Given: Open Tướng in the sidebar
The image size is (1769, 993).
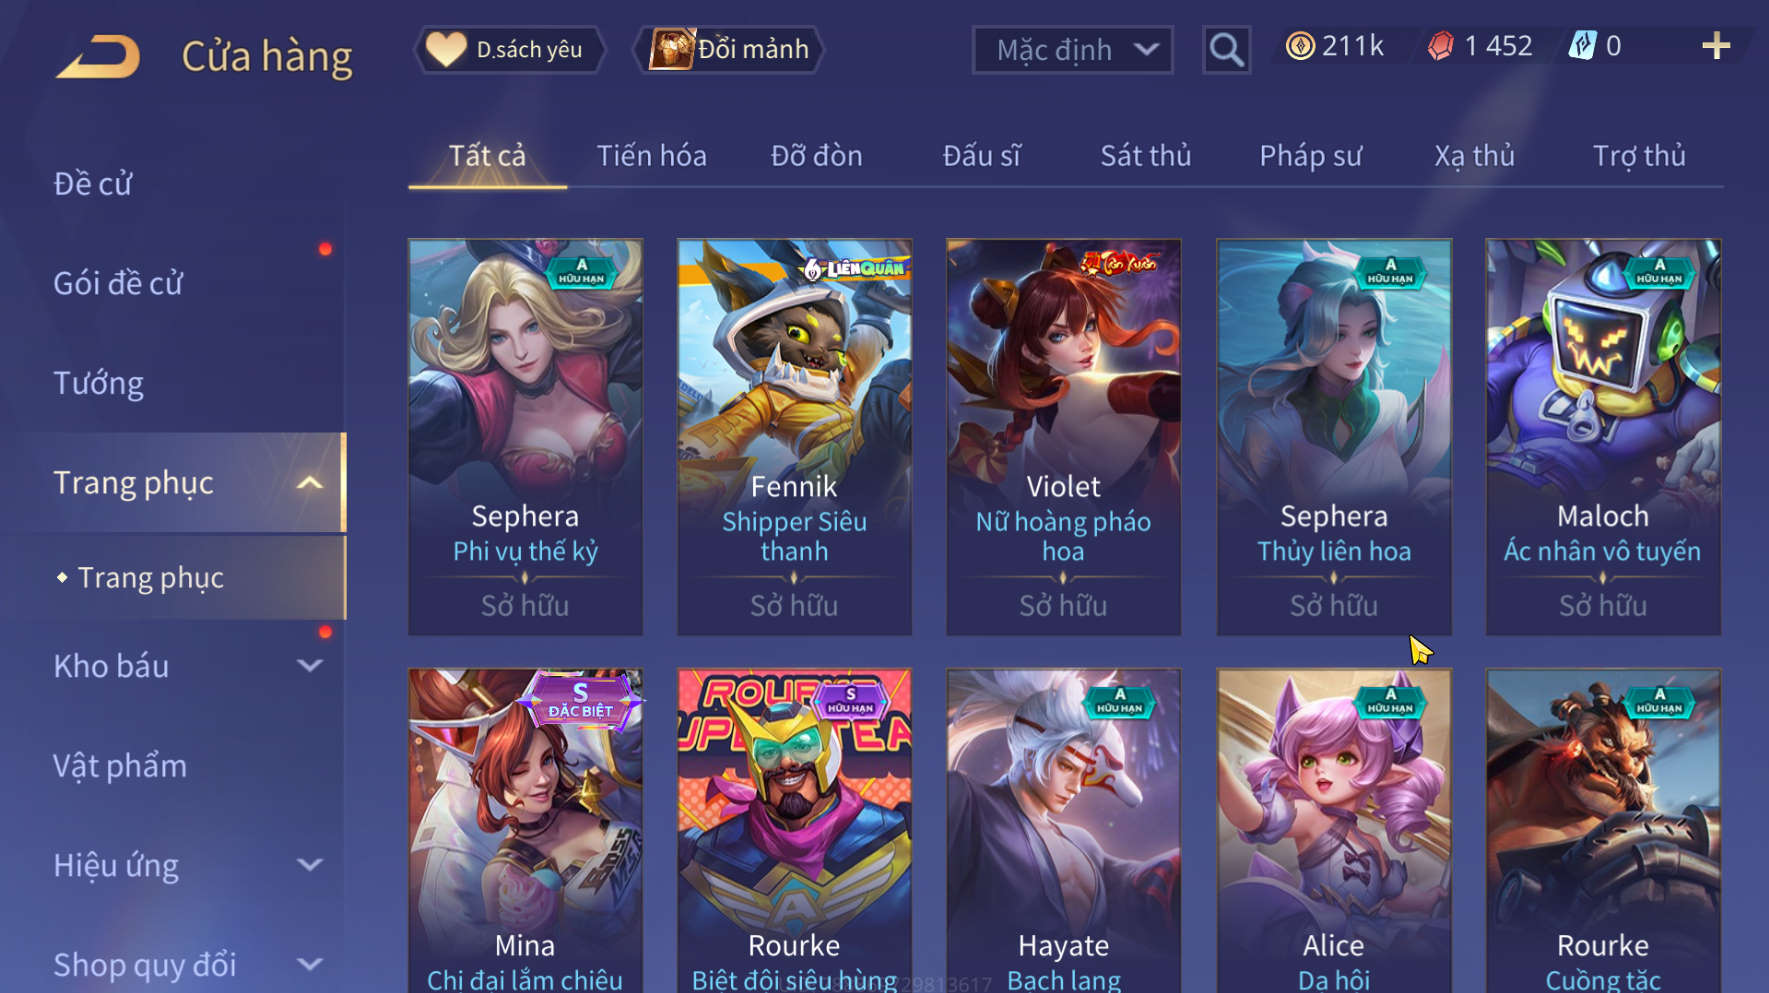Looking at the screenshot, I should point(98,384).
